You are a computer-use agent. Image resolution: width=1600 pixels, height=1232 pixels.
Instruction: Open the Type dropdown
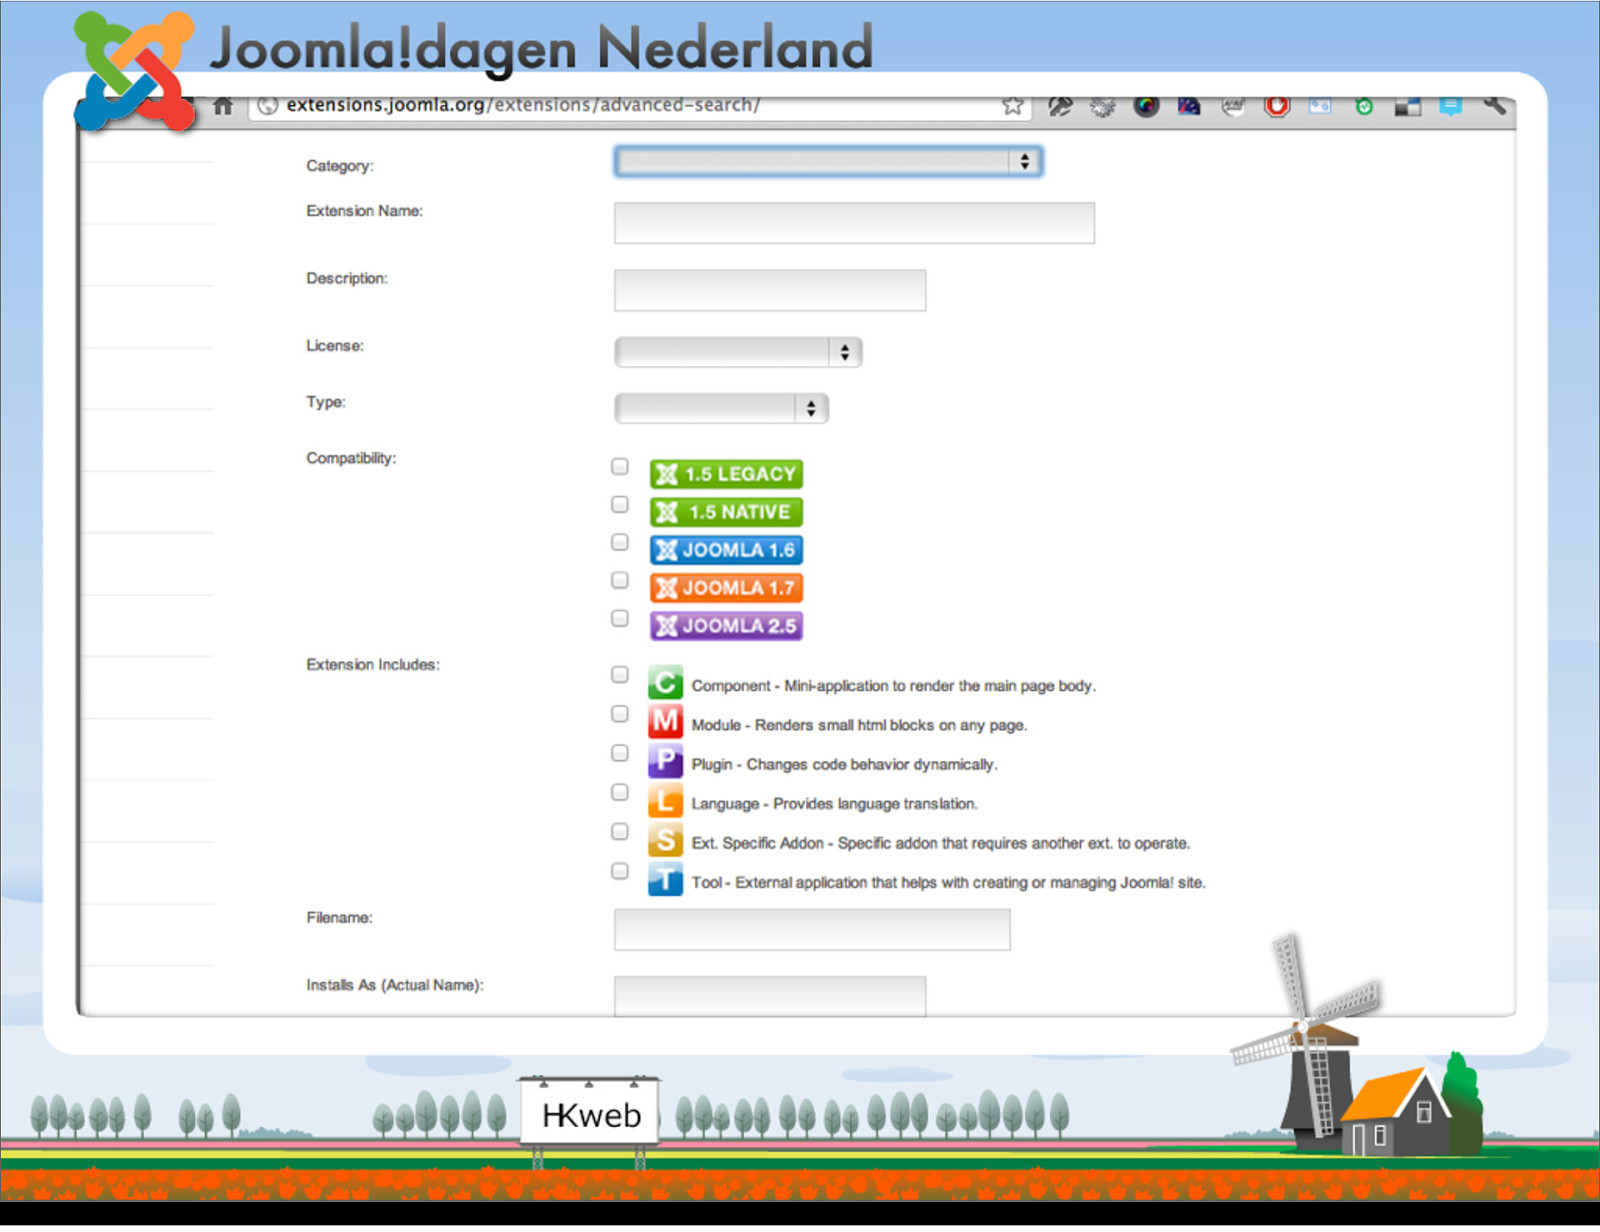click(x=721, y=408)
